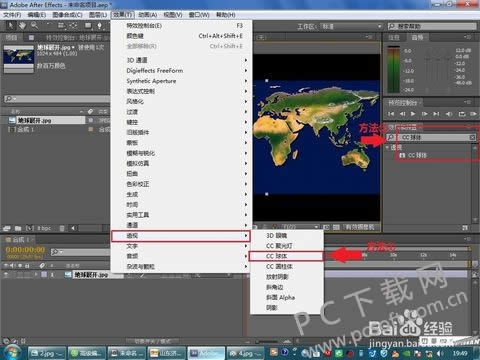This screenshot has width=480, height=360.
Task: Select the arrow Selection tool
Action: pos(11,25)
